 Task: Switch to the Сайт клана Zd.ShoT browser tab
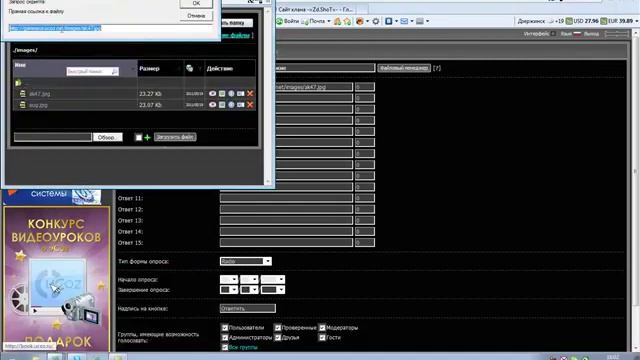316,9
